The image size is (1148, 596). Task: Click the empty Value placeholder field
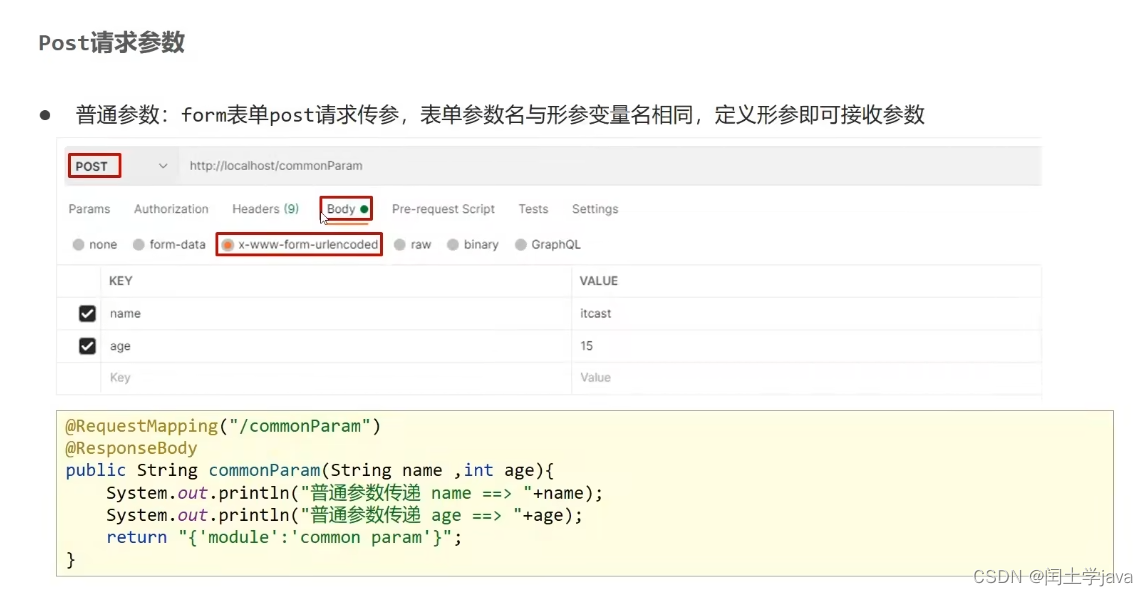[806, 378]
